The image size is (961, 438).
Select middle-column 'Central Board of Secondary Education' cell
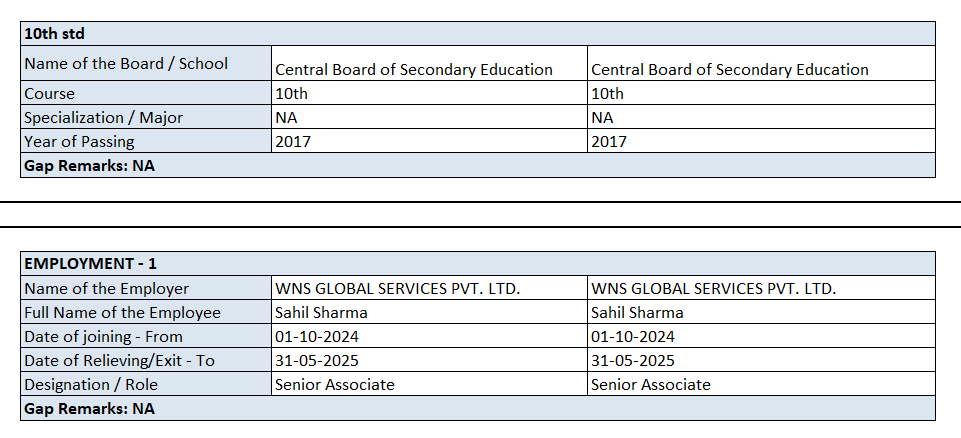tap(414, 69)
